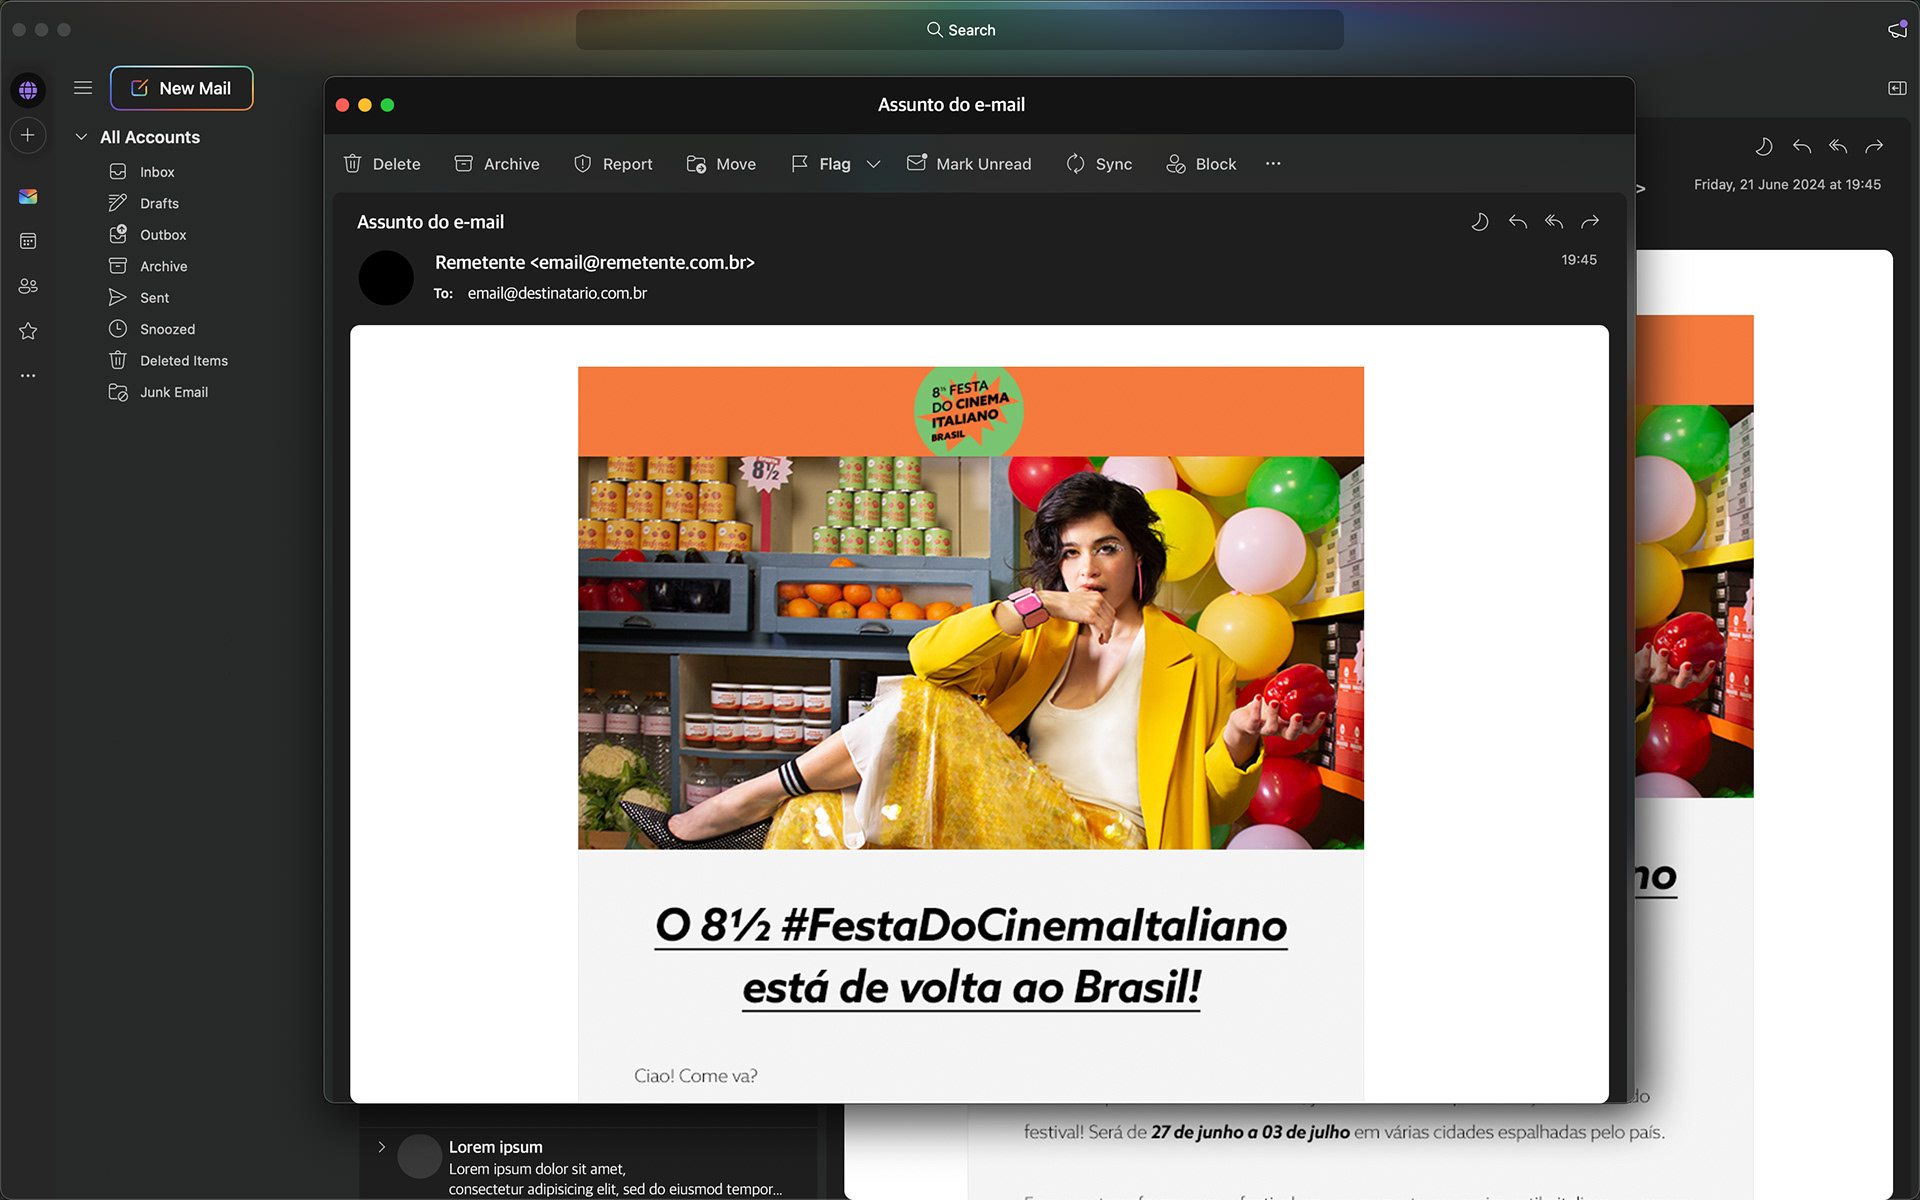Viewport: 1920px width, 1200px height.
Task: Open the toolbar overflow ellipsis menu
Action: 1273,164
